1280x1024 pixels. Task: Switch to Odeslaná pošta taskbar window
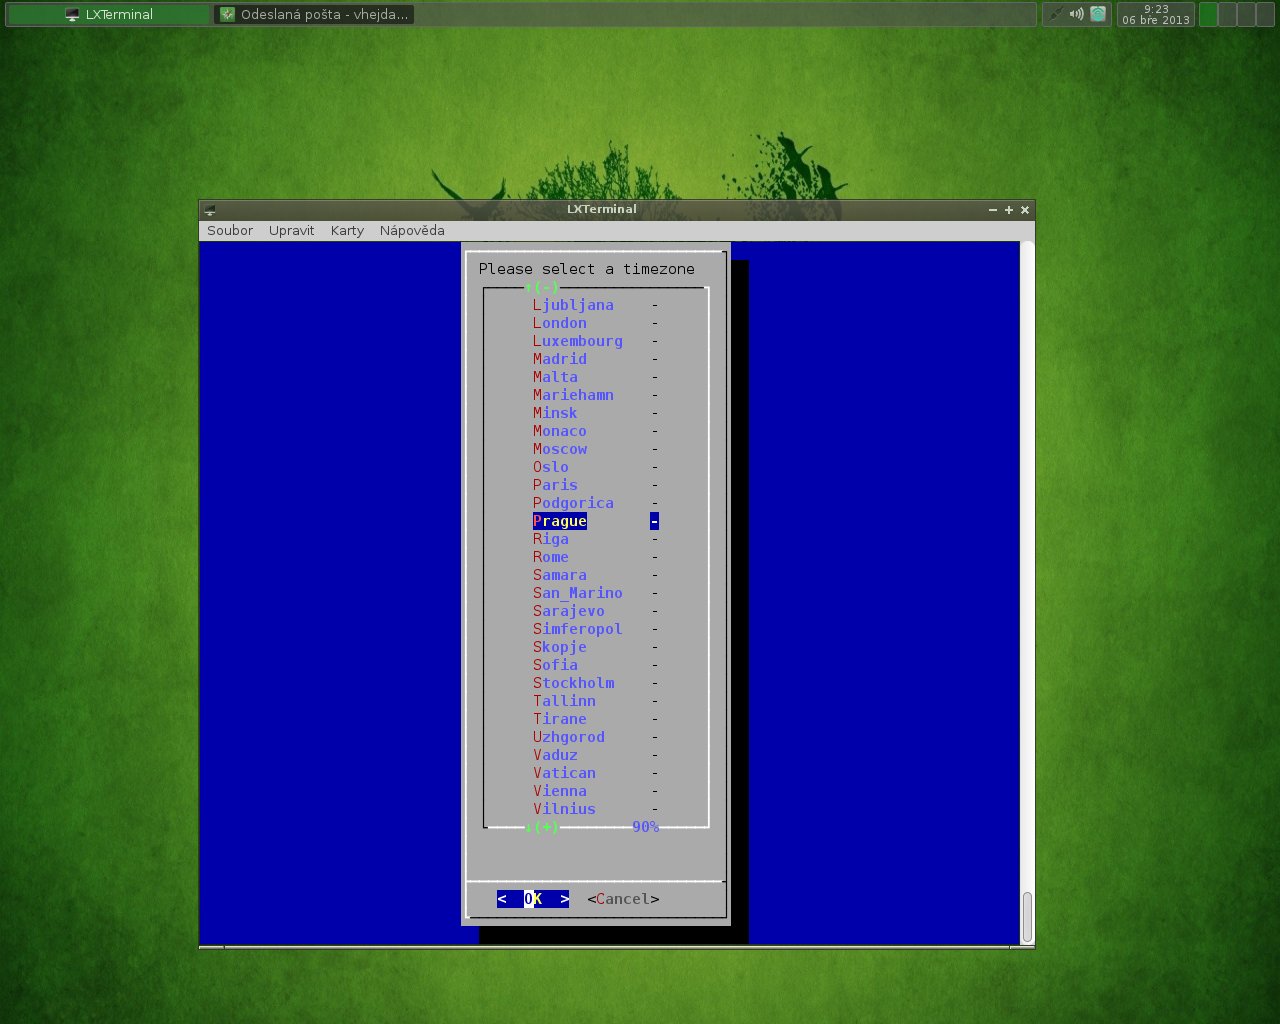tap(314, 14)
